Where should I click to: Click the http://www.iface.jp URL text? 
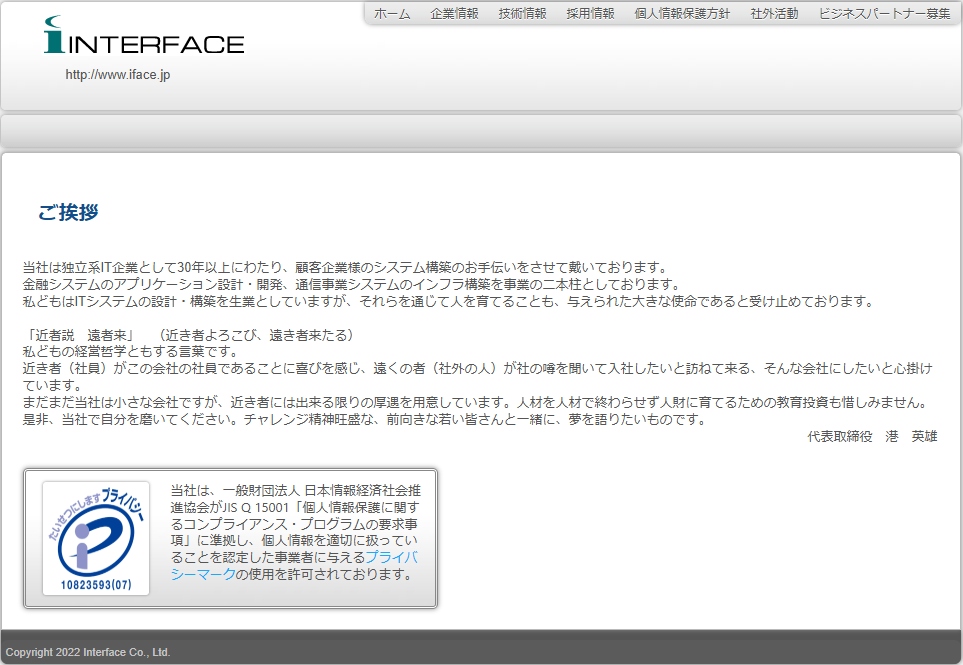click(117, 75)
